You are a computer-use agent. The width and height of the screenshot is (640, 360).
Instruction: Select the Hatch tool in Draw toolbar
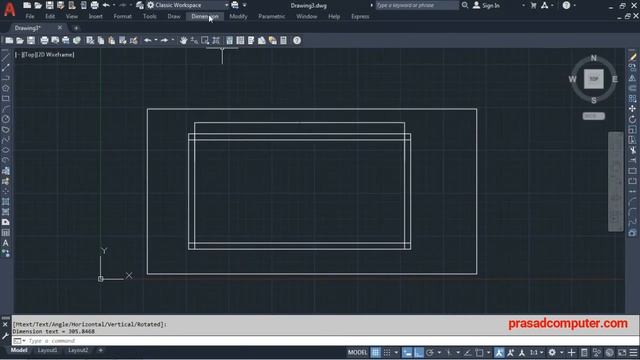(6, 202)
